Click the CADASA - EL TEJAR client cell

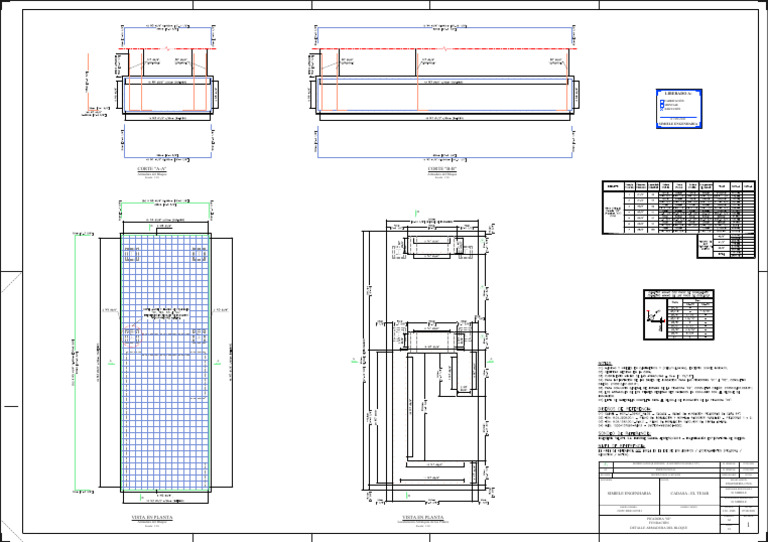tap(690, 494)
